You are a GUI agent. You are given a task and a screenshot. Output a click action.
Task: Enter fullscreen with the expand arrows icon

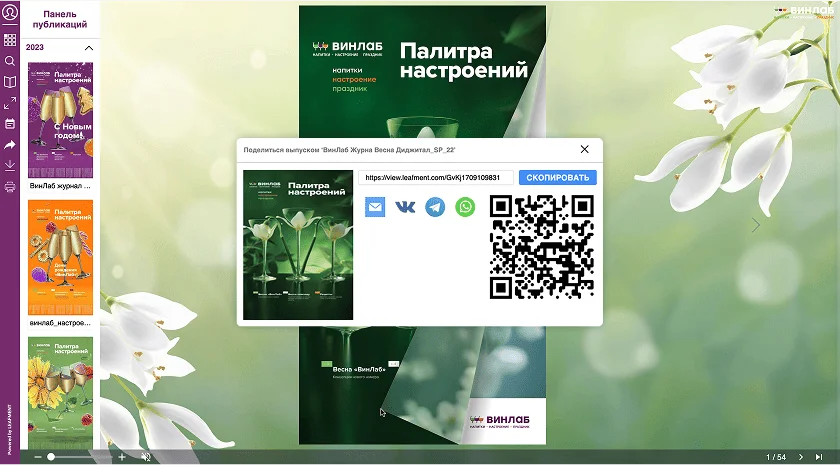(x=10, y=103)
